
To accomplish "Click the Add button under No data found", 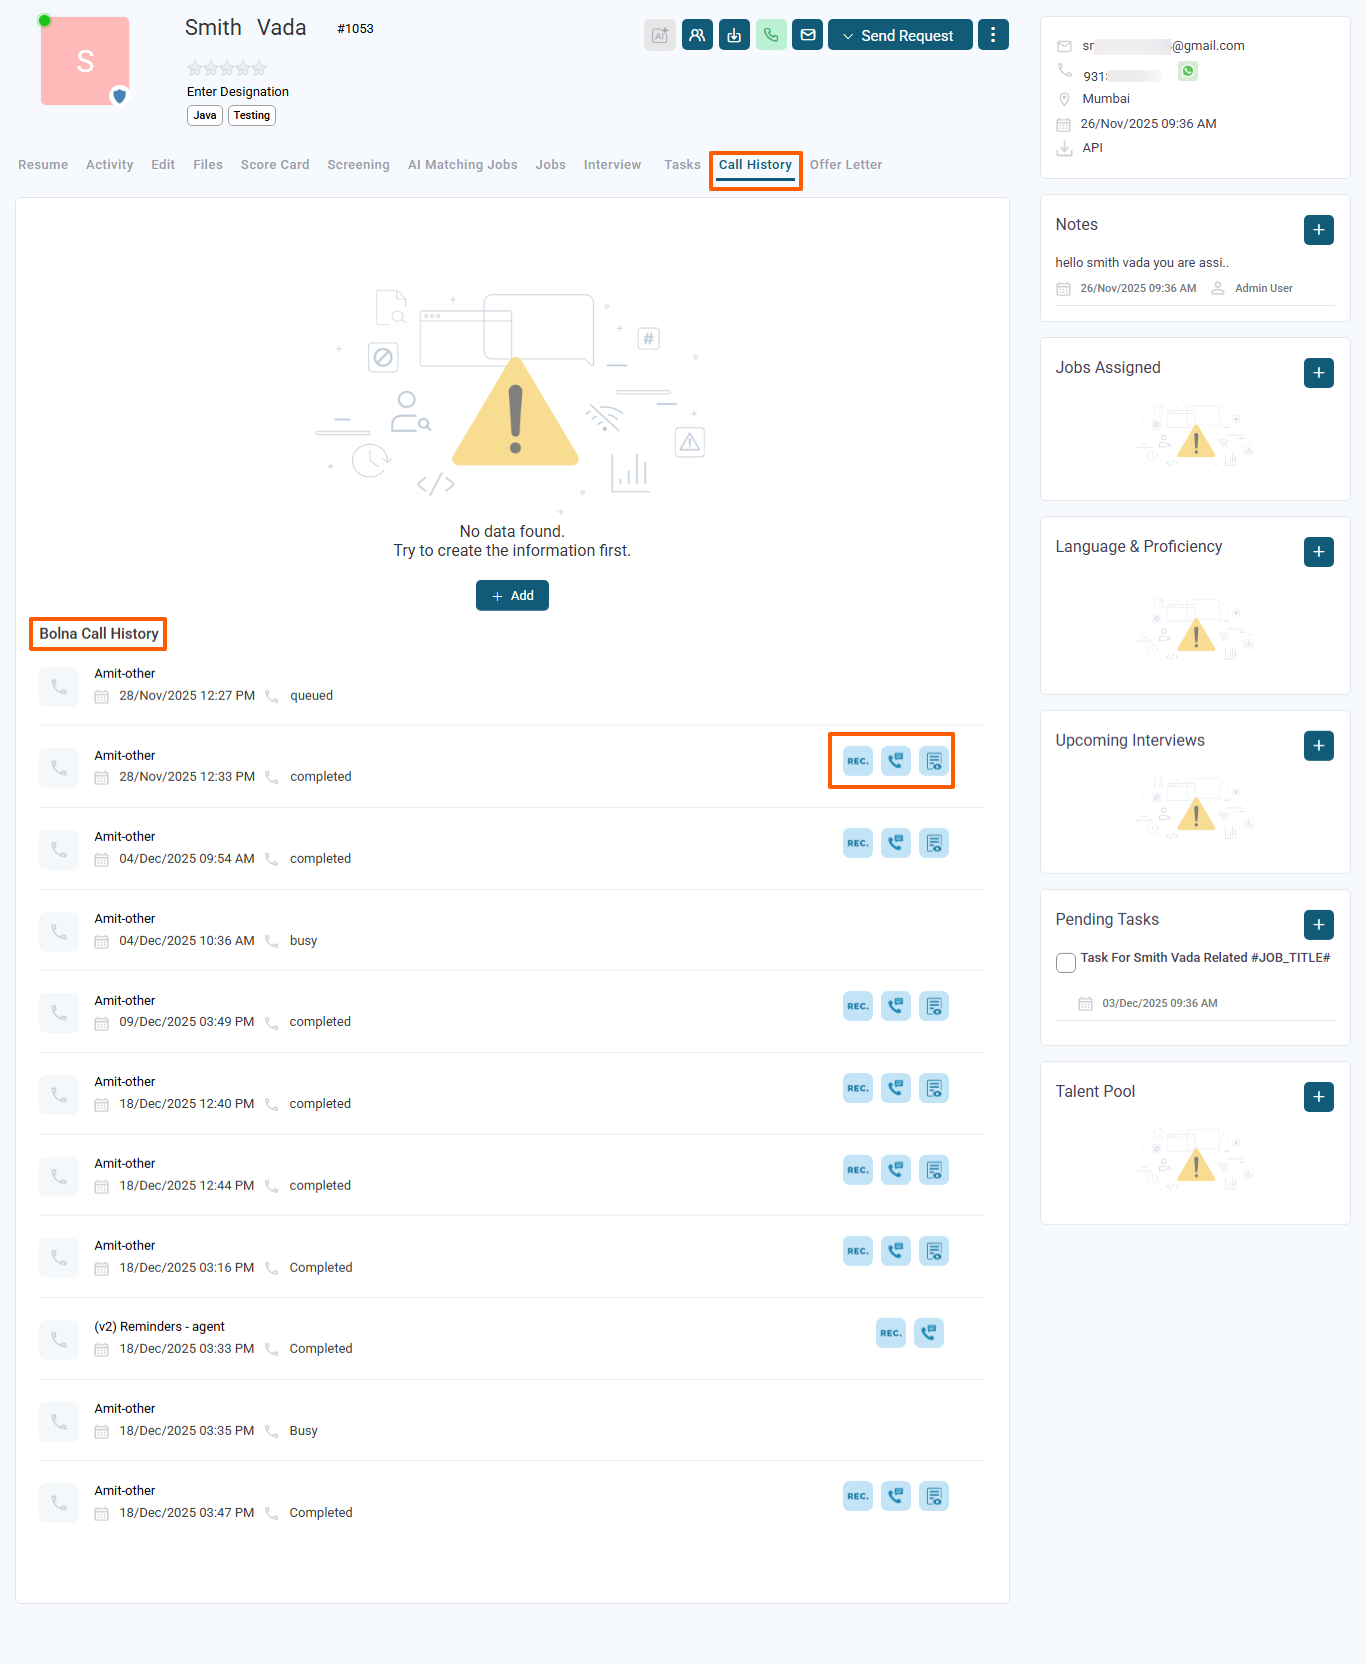I will 512,596.
